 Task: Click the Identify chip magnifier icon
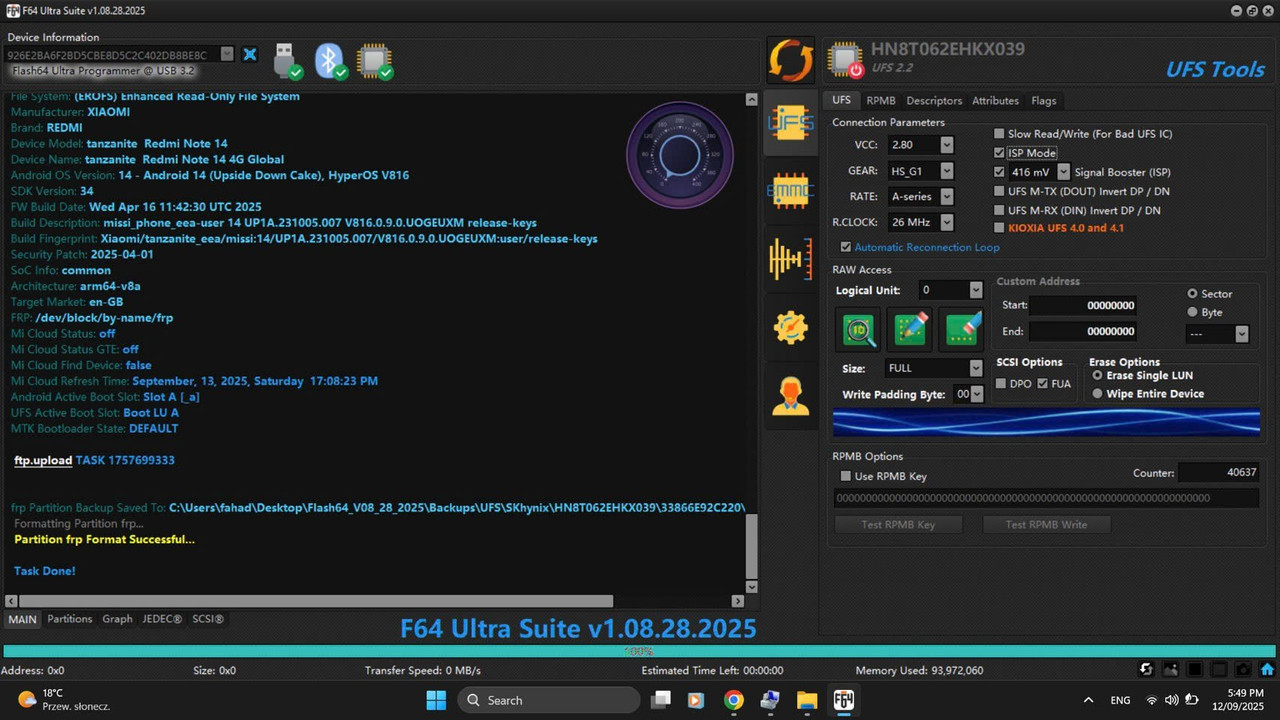pyautogui.click(x=860, y=329)
